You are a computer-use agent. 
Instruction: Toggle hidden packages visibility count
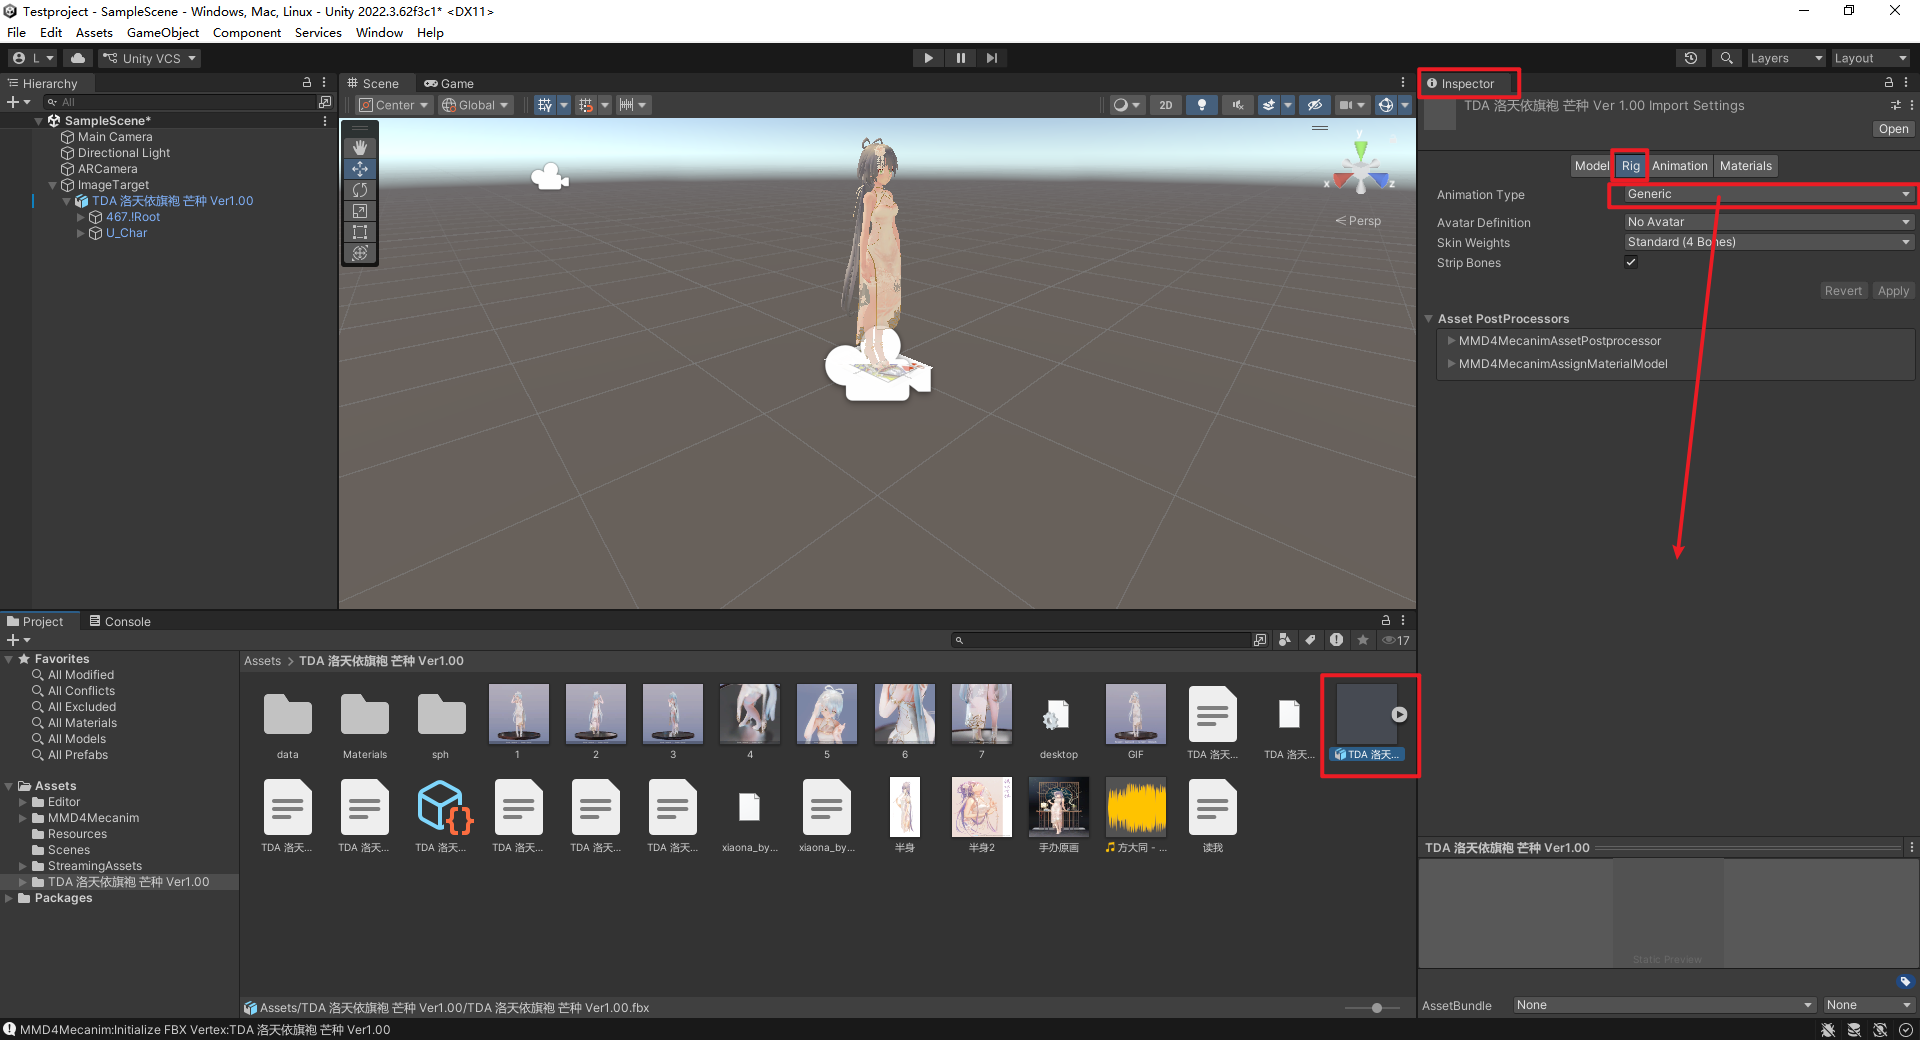(x=1396, y=640)
